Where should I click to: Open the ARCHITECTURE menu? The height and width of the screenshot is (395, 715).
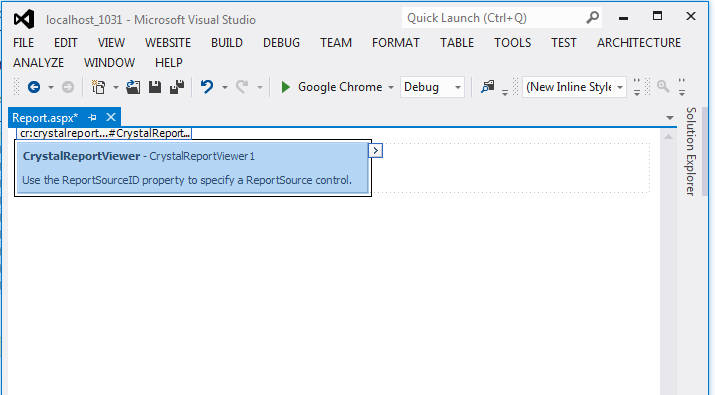click(639, 43)
